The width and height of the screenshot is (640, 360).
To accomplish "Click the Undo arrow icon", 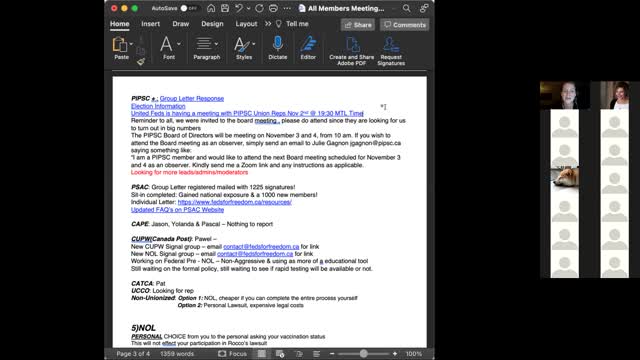I will click(x=239, y=8).
